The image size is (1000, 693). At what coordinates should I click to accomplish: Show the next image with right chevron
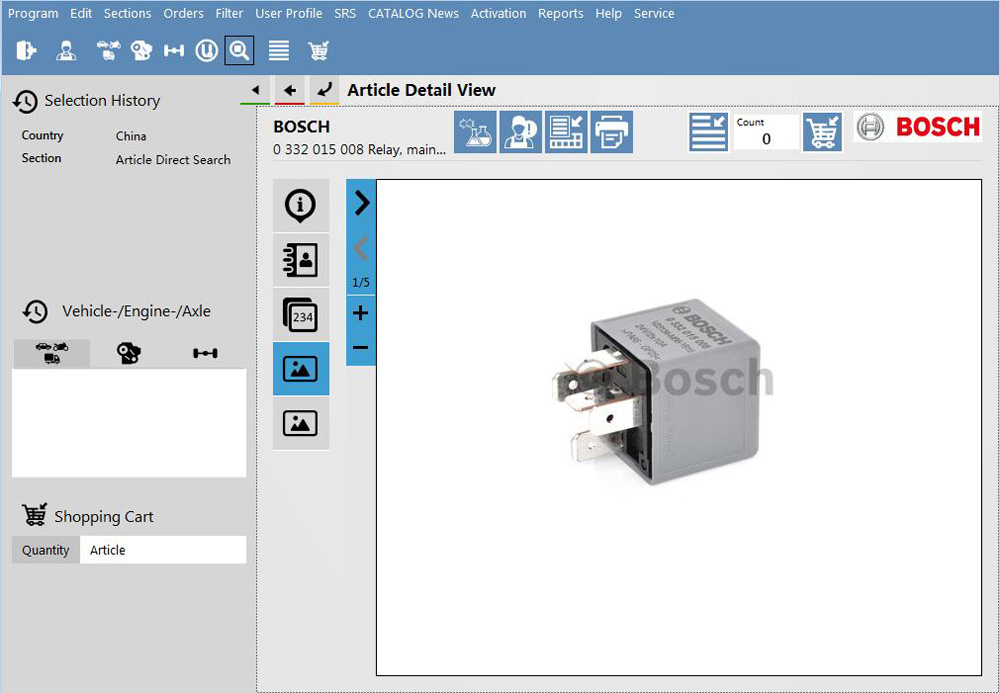coord(361,203)
